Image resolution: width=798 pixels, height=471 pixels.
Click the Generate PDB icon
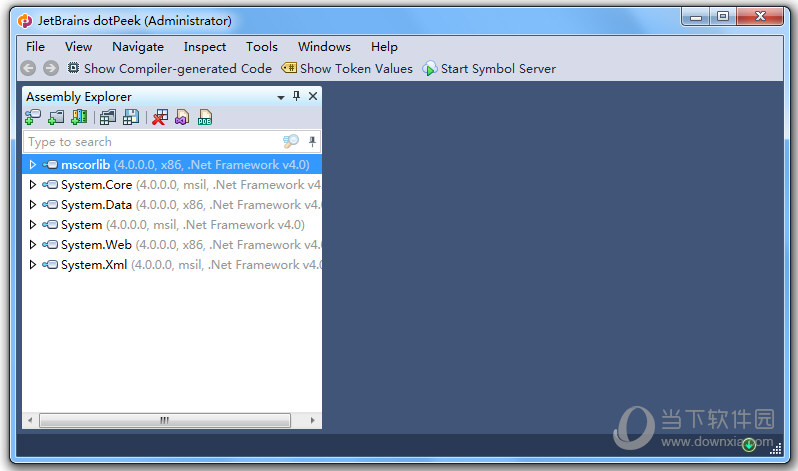[x=205, y=118]
